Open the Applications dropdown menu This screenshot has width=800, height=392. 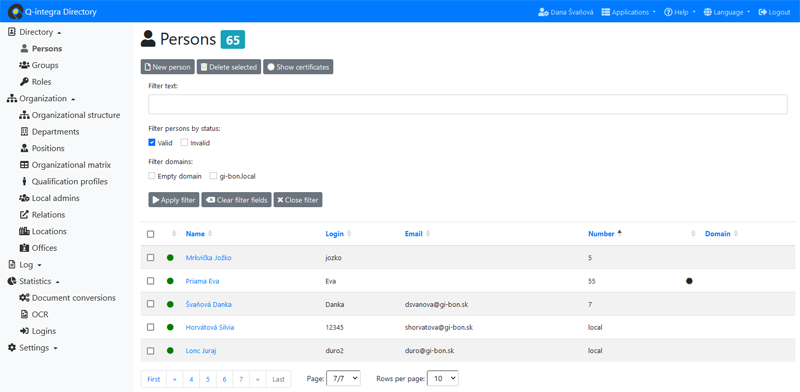(629, 12)
